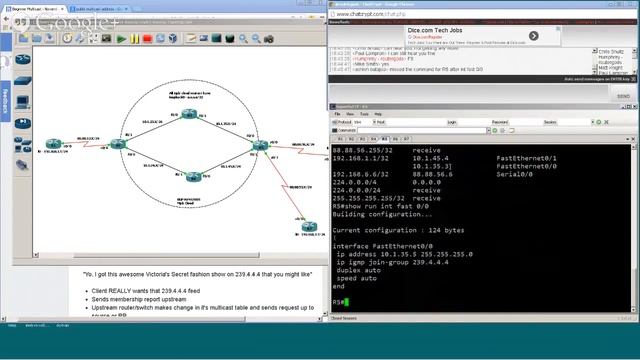The width and height of the screenshot is (640, 360).
Task: Click router R4 at bottom of the circle
Action: pos(193,177)
